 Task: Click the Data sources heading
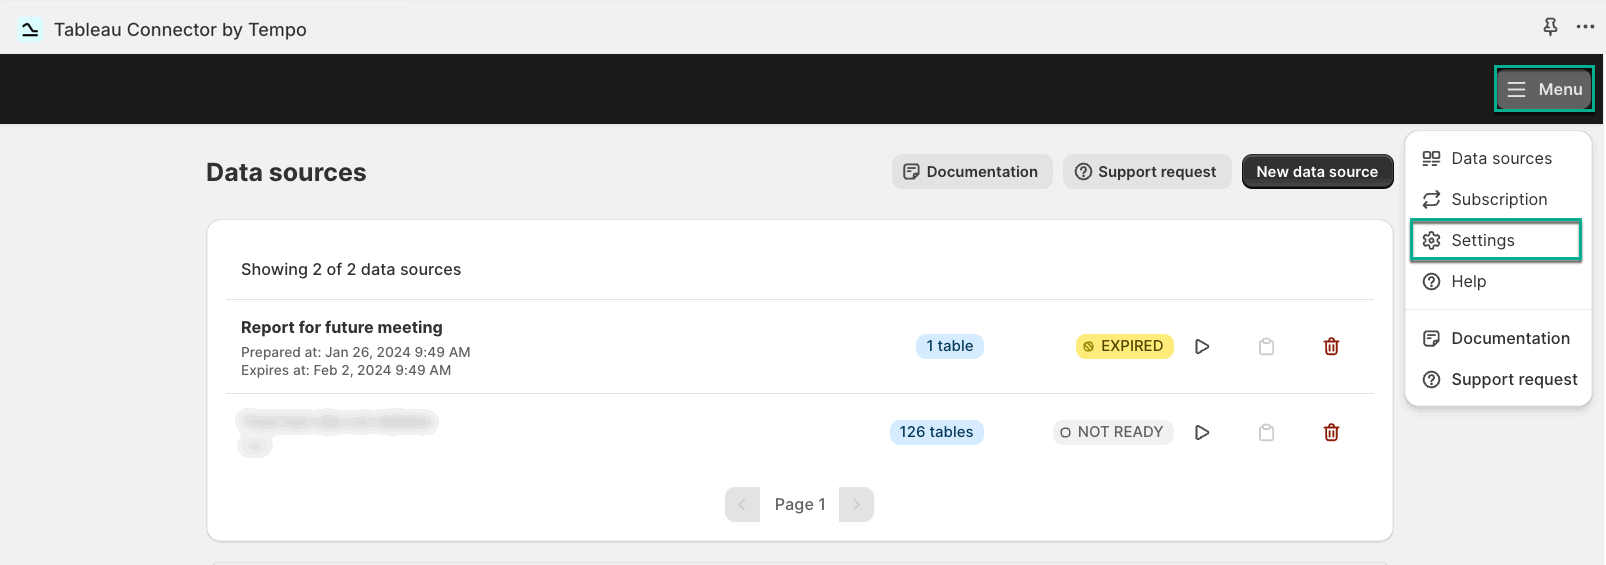(x=286, y=172)
